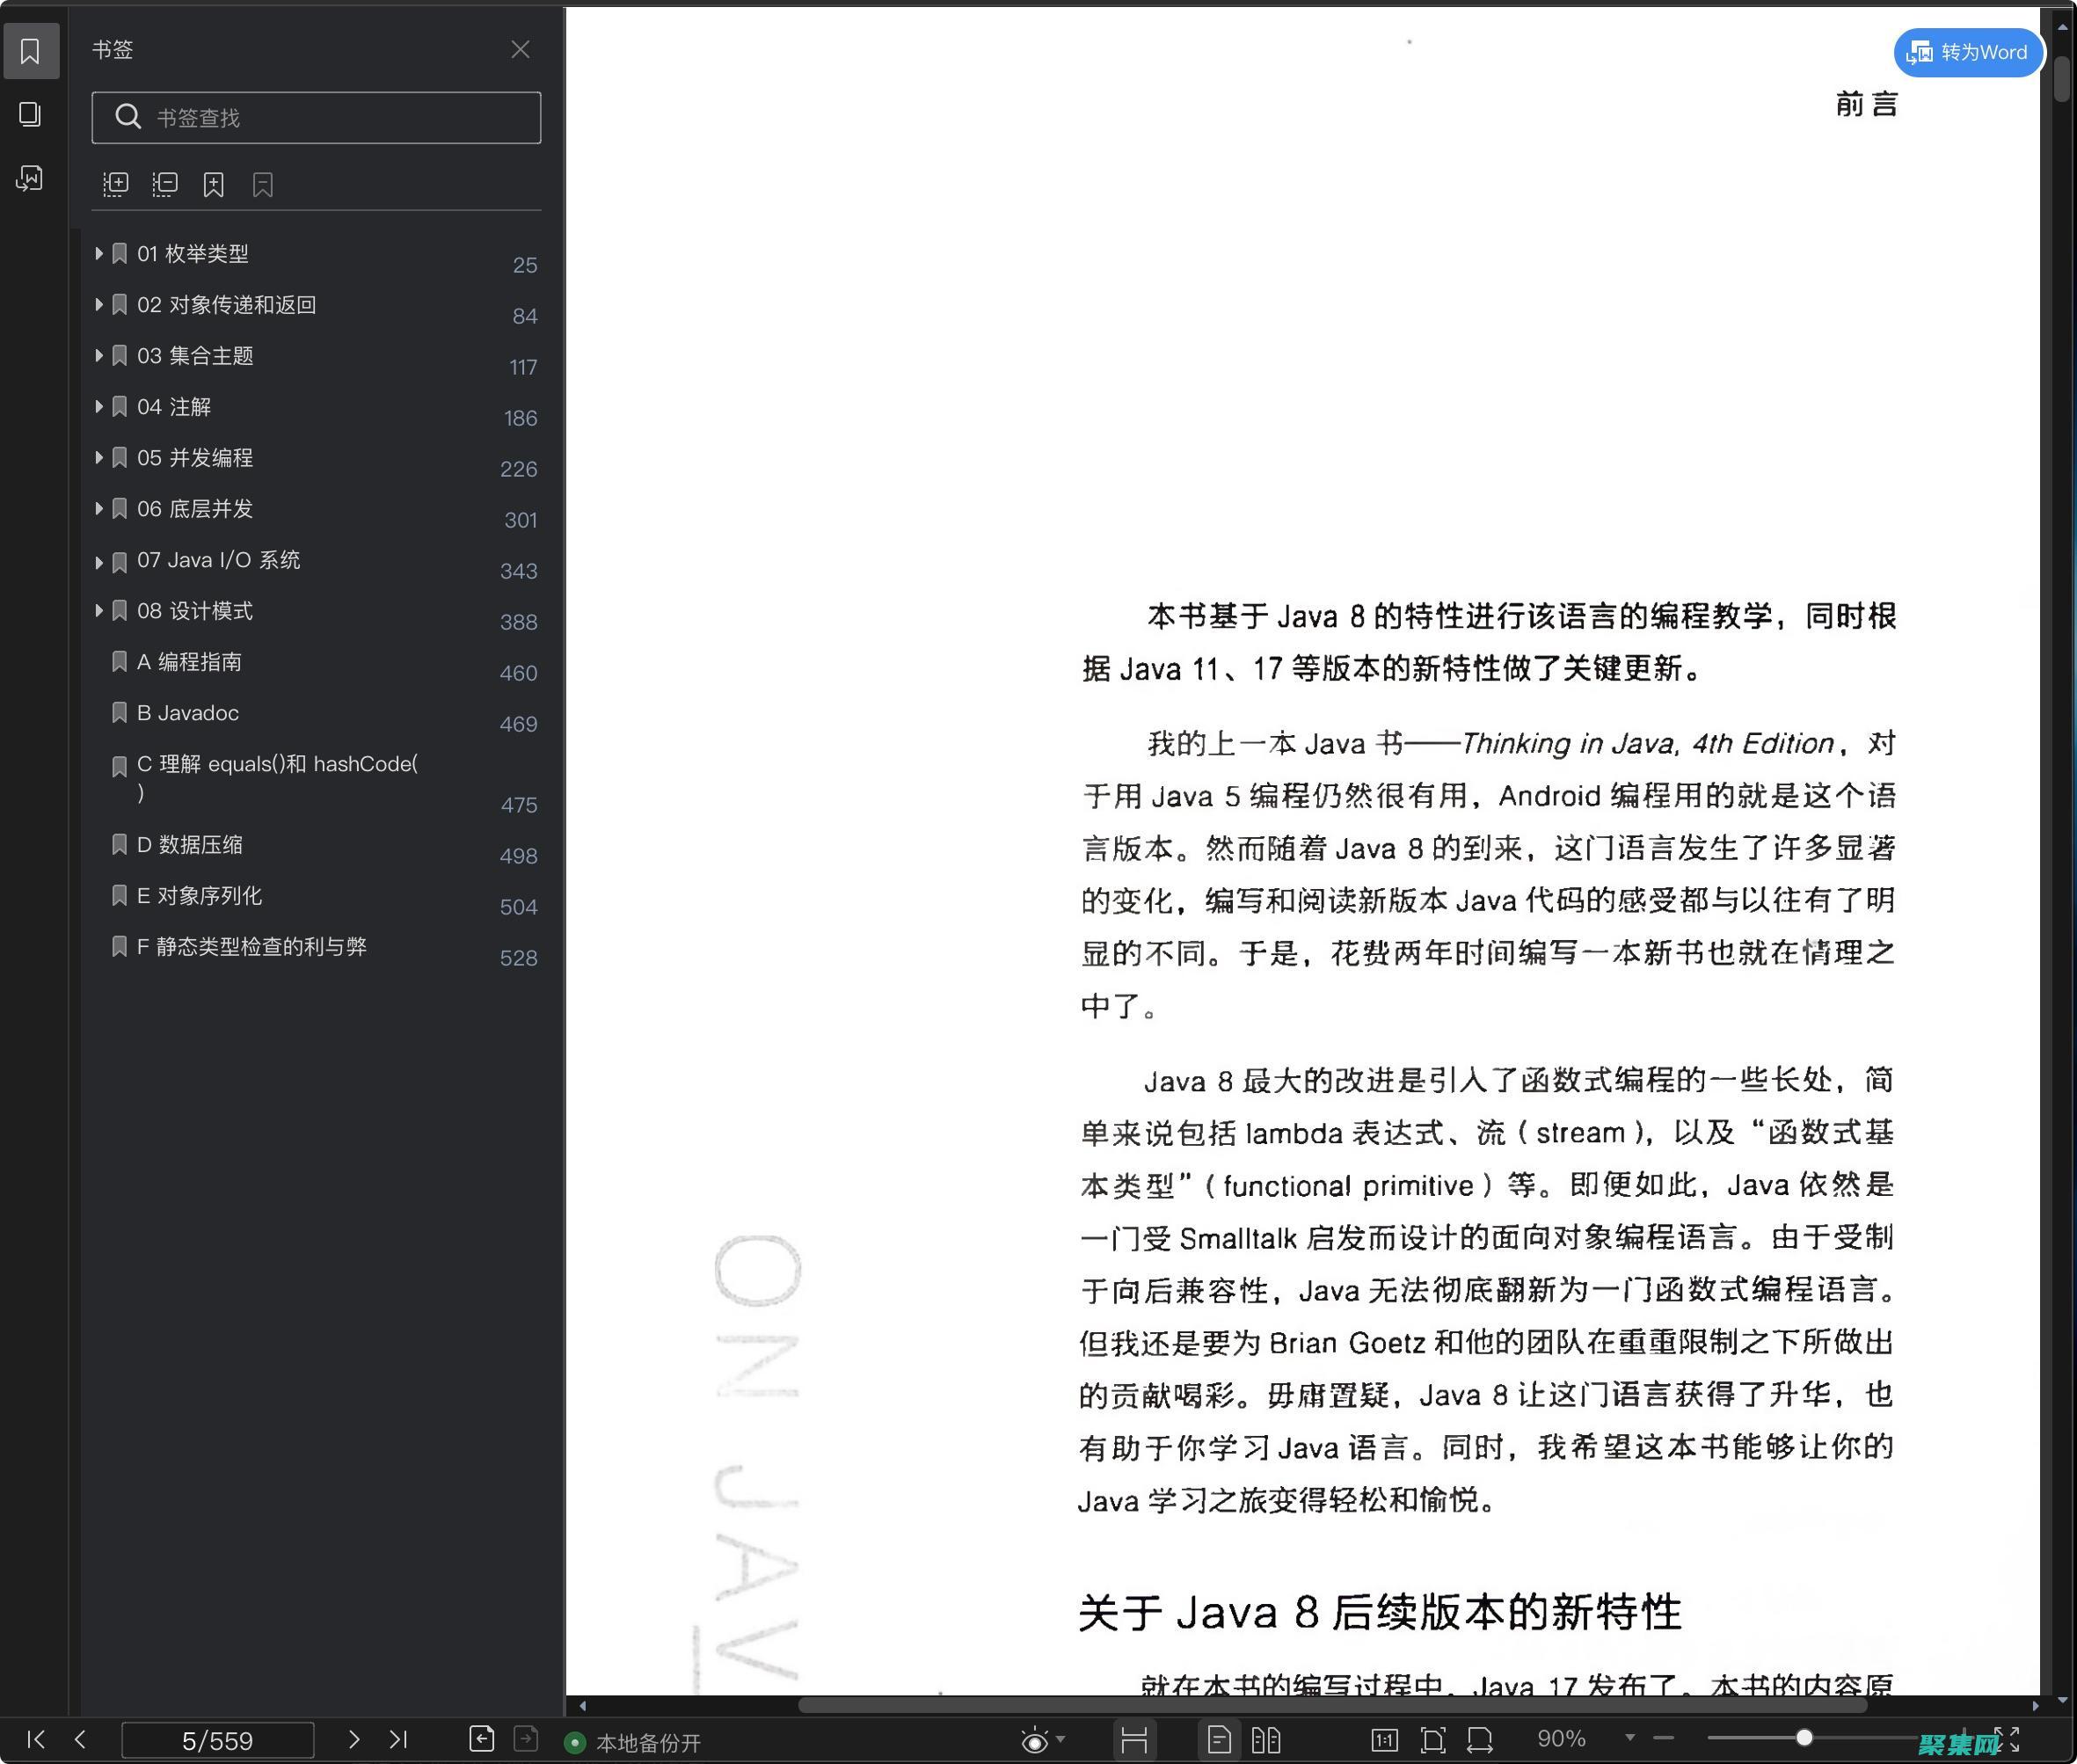Toggle 本地备份开 local backup switch

(x=575, y=1741)
